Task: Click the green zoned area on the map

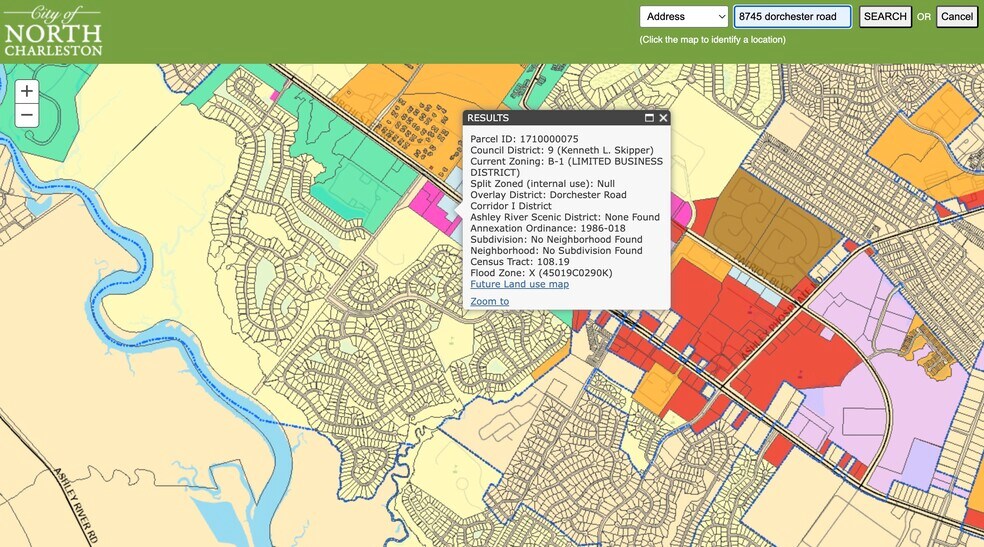Action: [350, 170]
